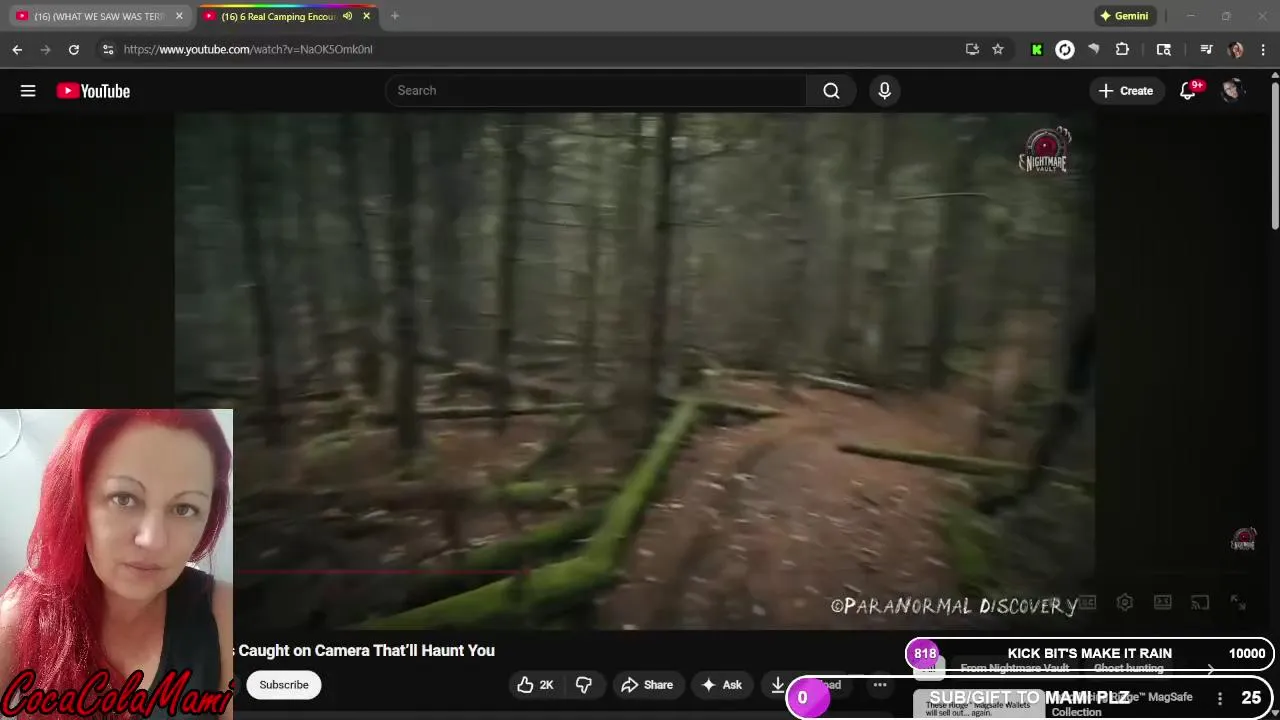Share the video

tap(647, 685)
